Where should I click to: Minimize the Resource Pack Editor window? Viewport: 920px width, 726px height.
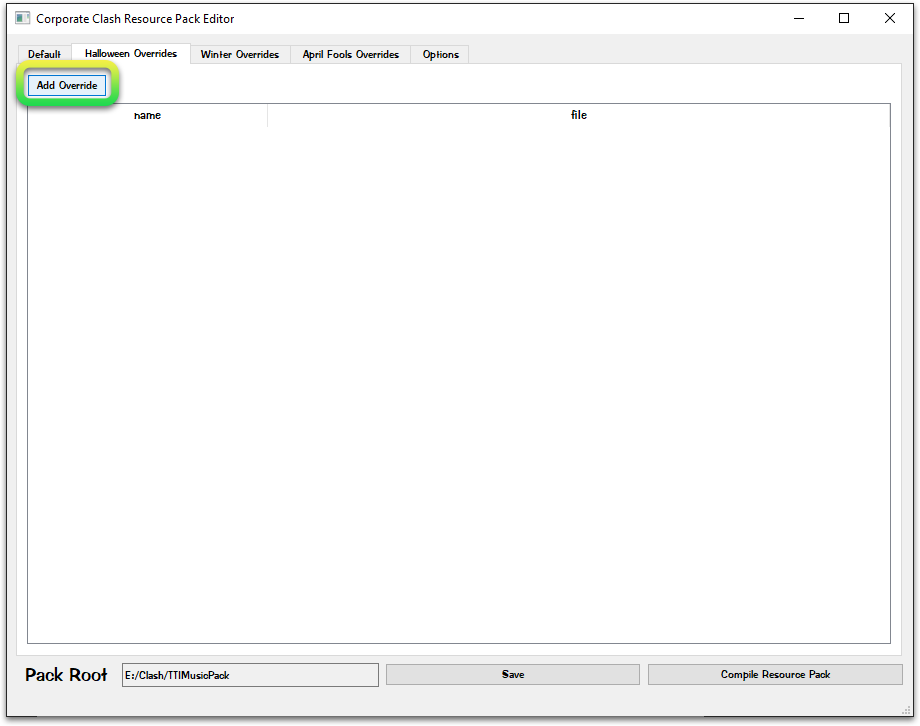point(799,18)
